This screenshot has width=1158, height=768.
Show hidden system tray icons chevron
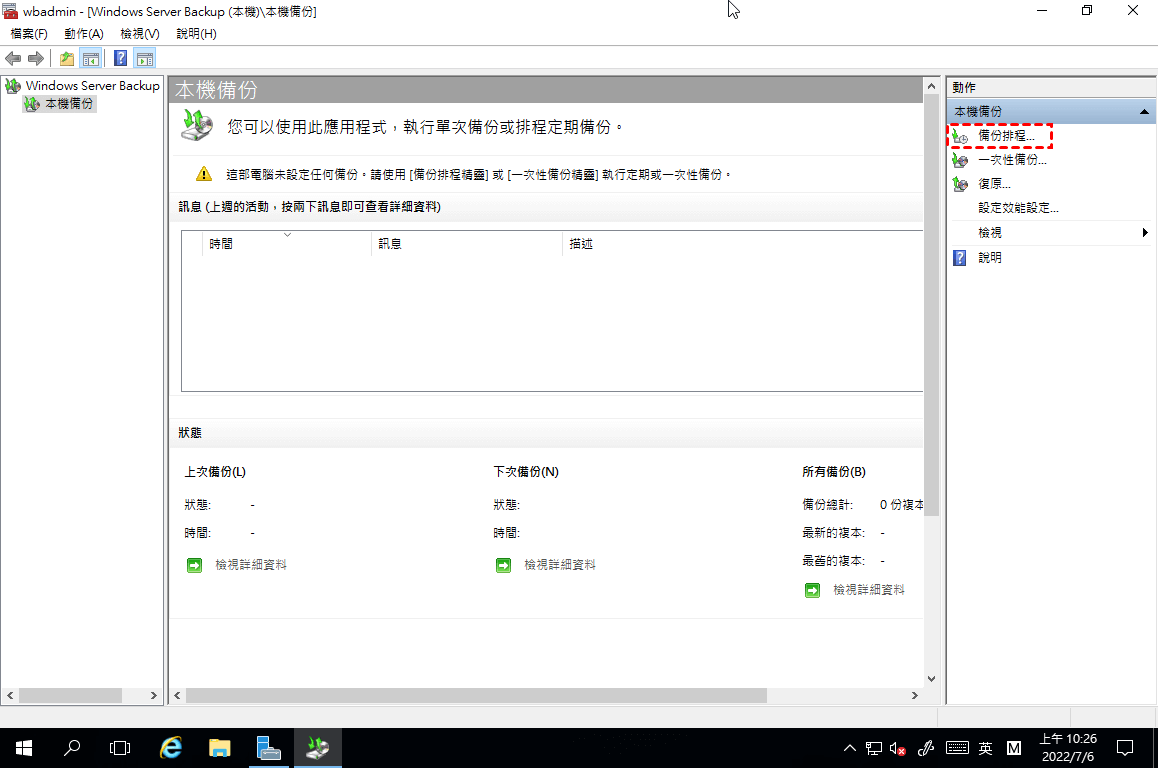(850, 748)
